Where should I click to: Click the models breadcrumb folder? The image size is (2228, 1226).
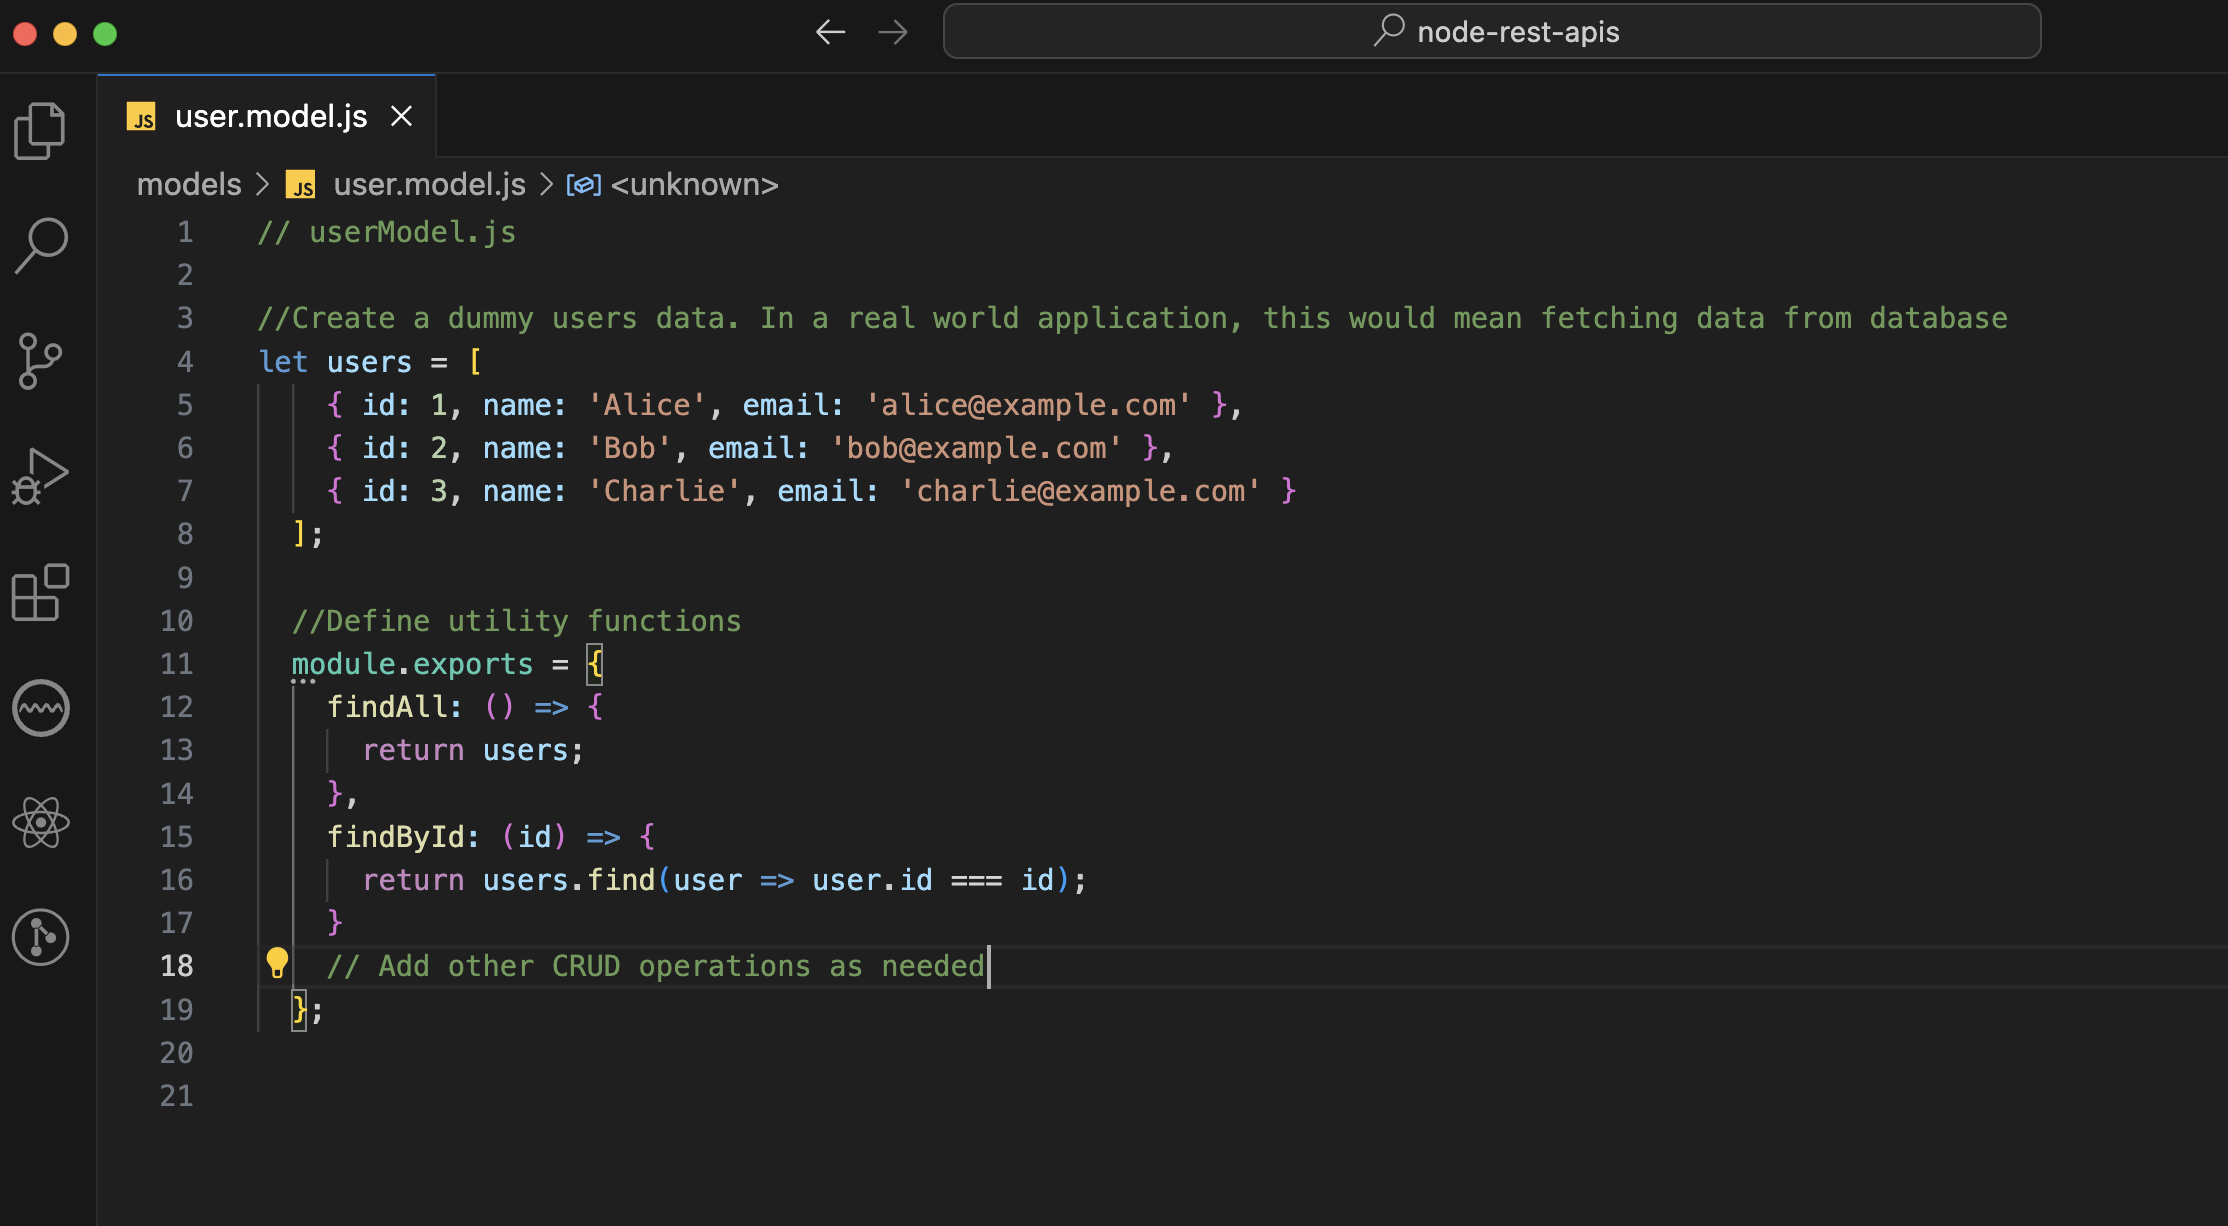click(x=189, y=185)
